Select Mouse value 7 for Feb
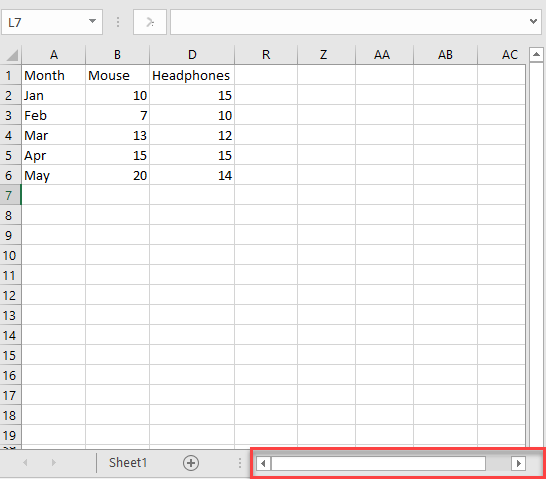 117,115
